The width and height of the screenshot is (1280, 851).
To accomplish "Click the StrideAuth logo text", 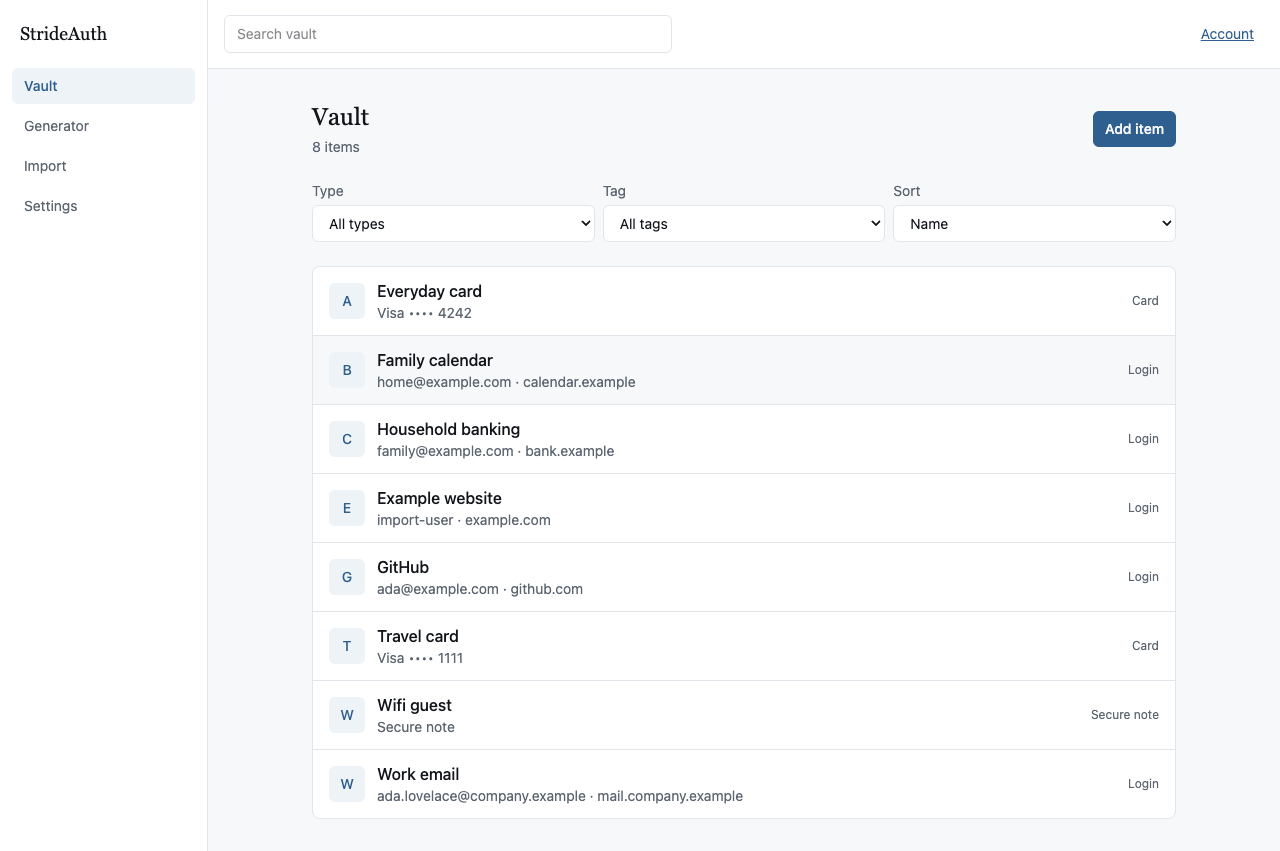I will click(x=63, y=34).
